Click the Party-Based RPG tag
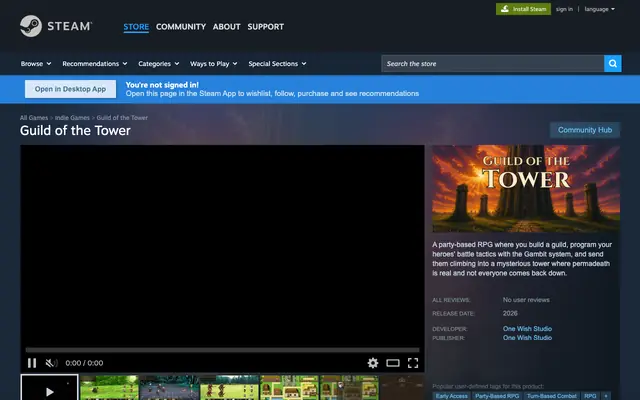The width and height of the screenshot is (640, 400). tap(497, 396)
